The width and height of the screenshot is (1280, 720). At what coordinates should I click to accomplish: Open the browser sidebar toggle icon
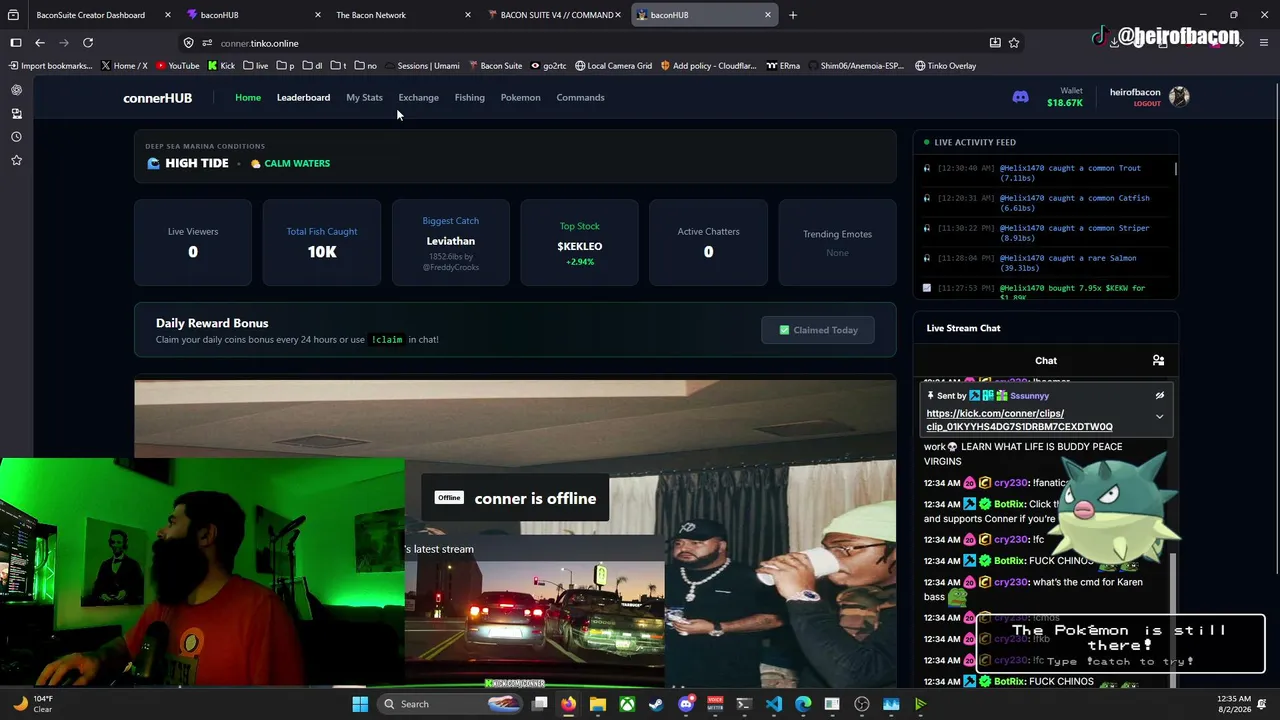pyautogui.click(x=16, y=43)
